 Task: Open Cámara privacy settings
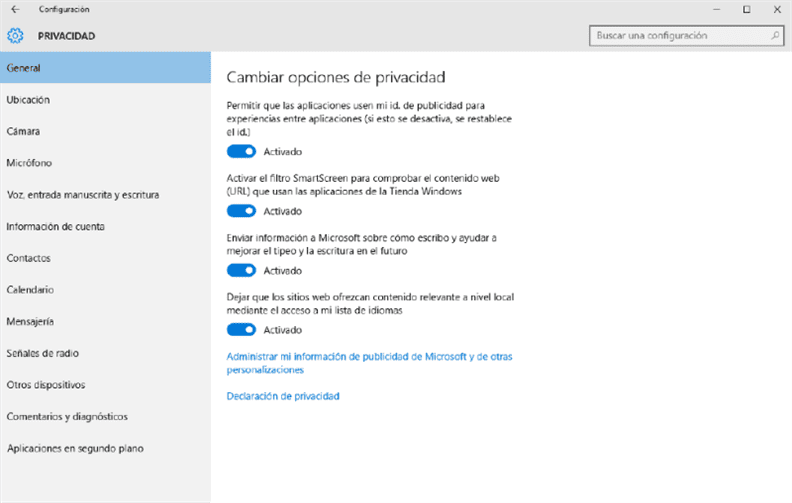(x=23, y=131)
